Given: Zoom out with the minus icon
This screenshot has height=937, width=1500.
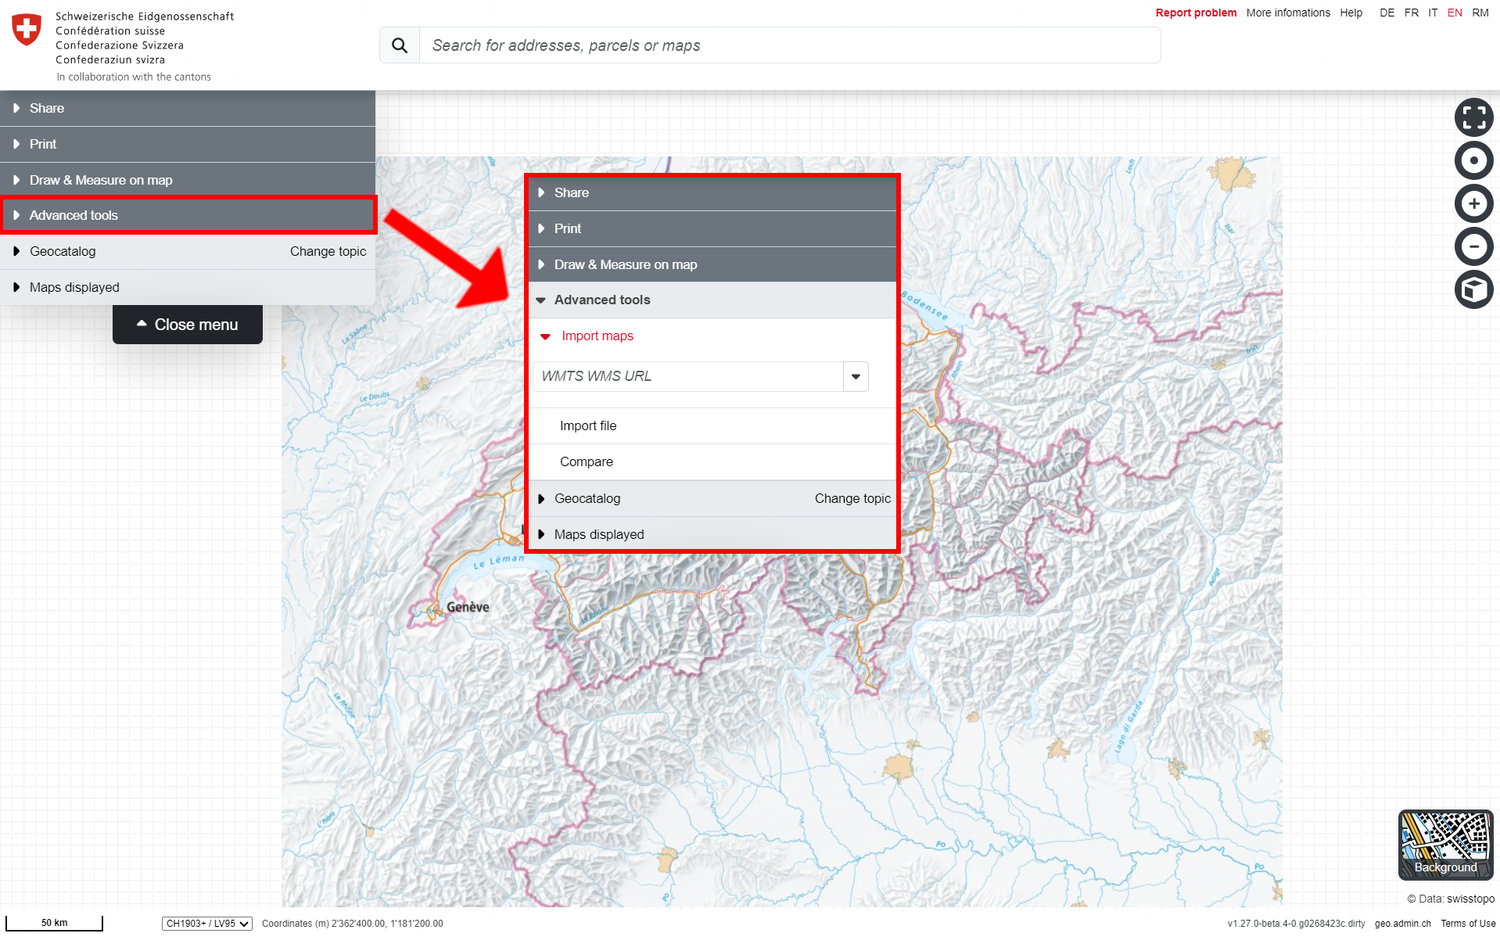Looking at the screenshot, I should coord(1473,247).
